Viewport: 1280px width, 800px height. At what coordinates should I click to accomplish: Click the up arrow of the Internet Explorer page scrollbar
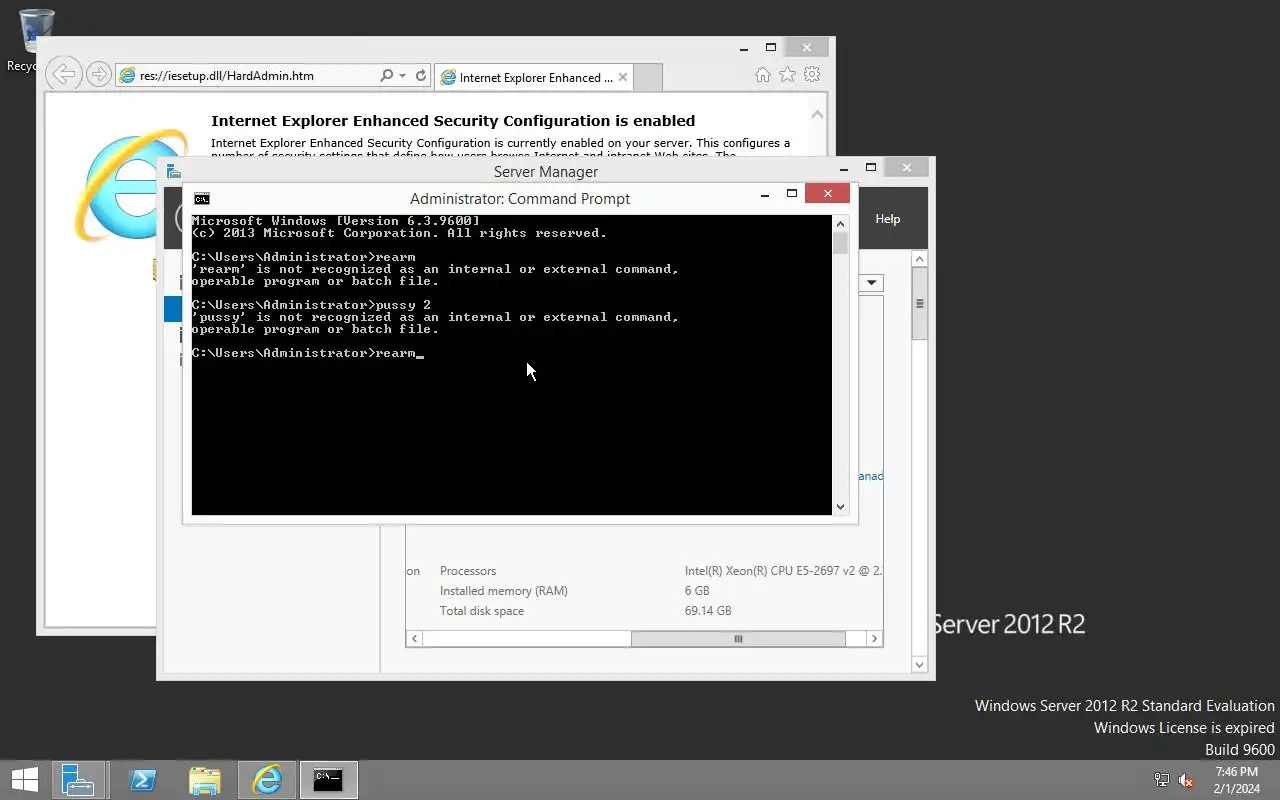coord(818,115)
